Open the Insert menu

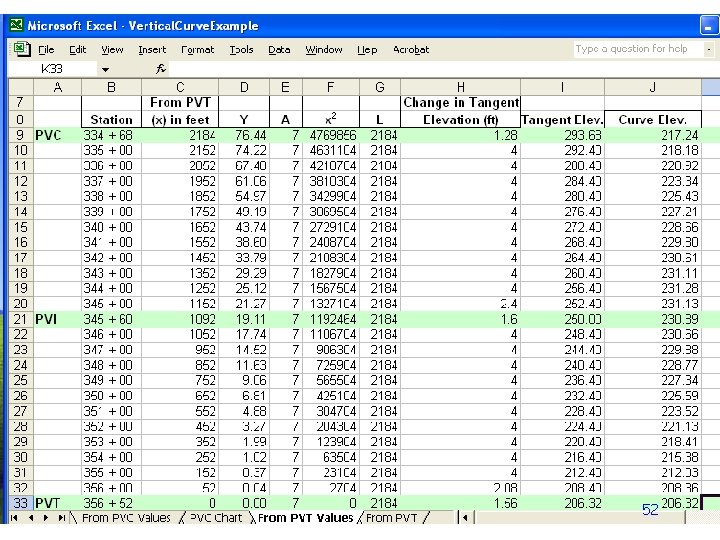click(152, 50)
